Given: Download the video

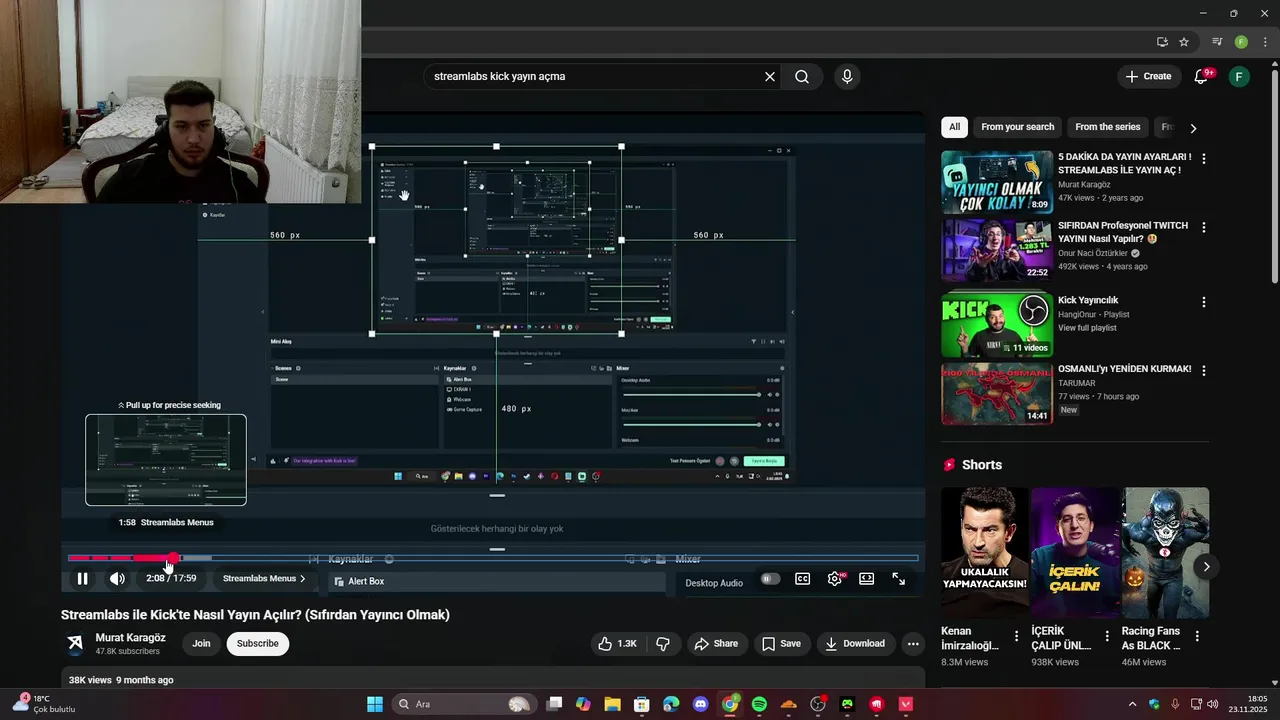Looking at the screenshot, I should pyautogui.click(x=854, y=644).
